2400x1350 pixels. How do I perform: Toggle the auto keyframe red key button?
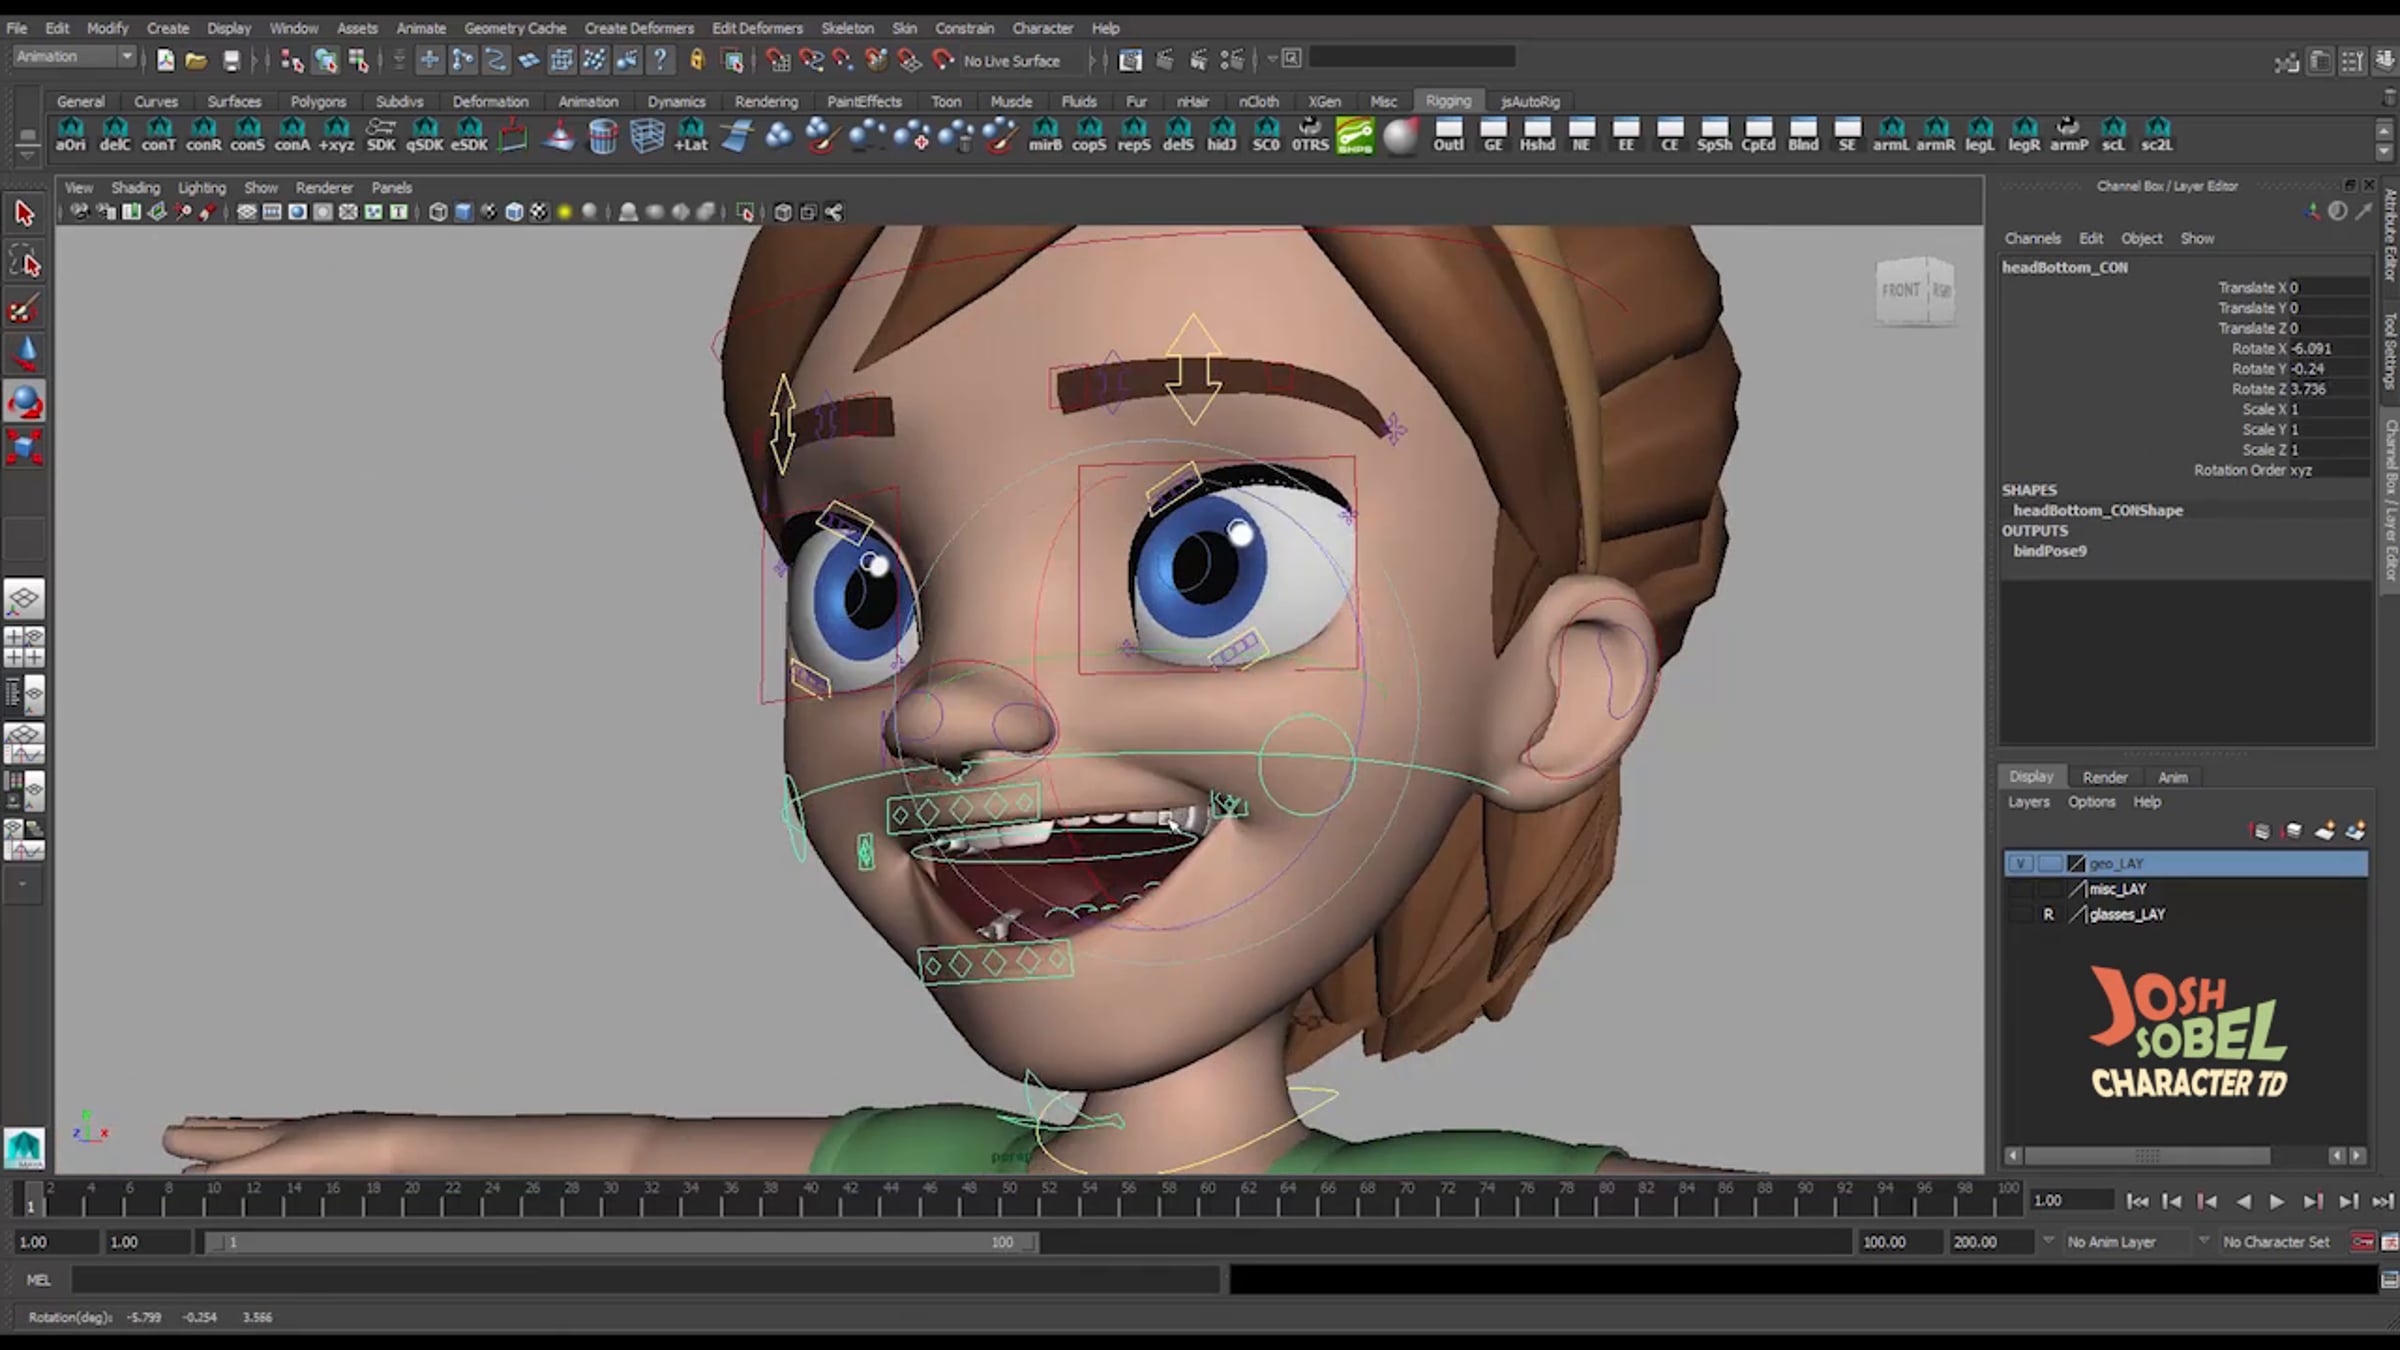tap(2362, 1242)
